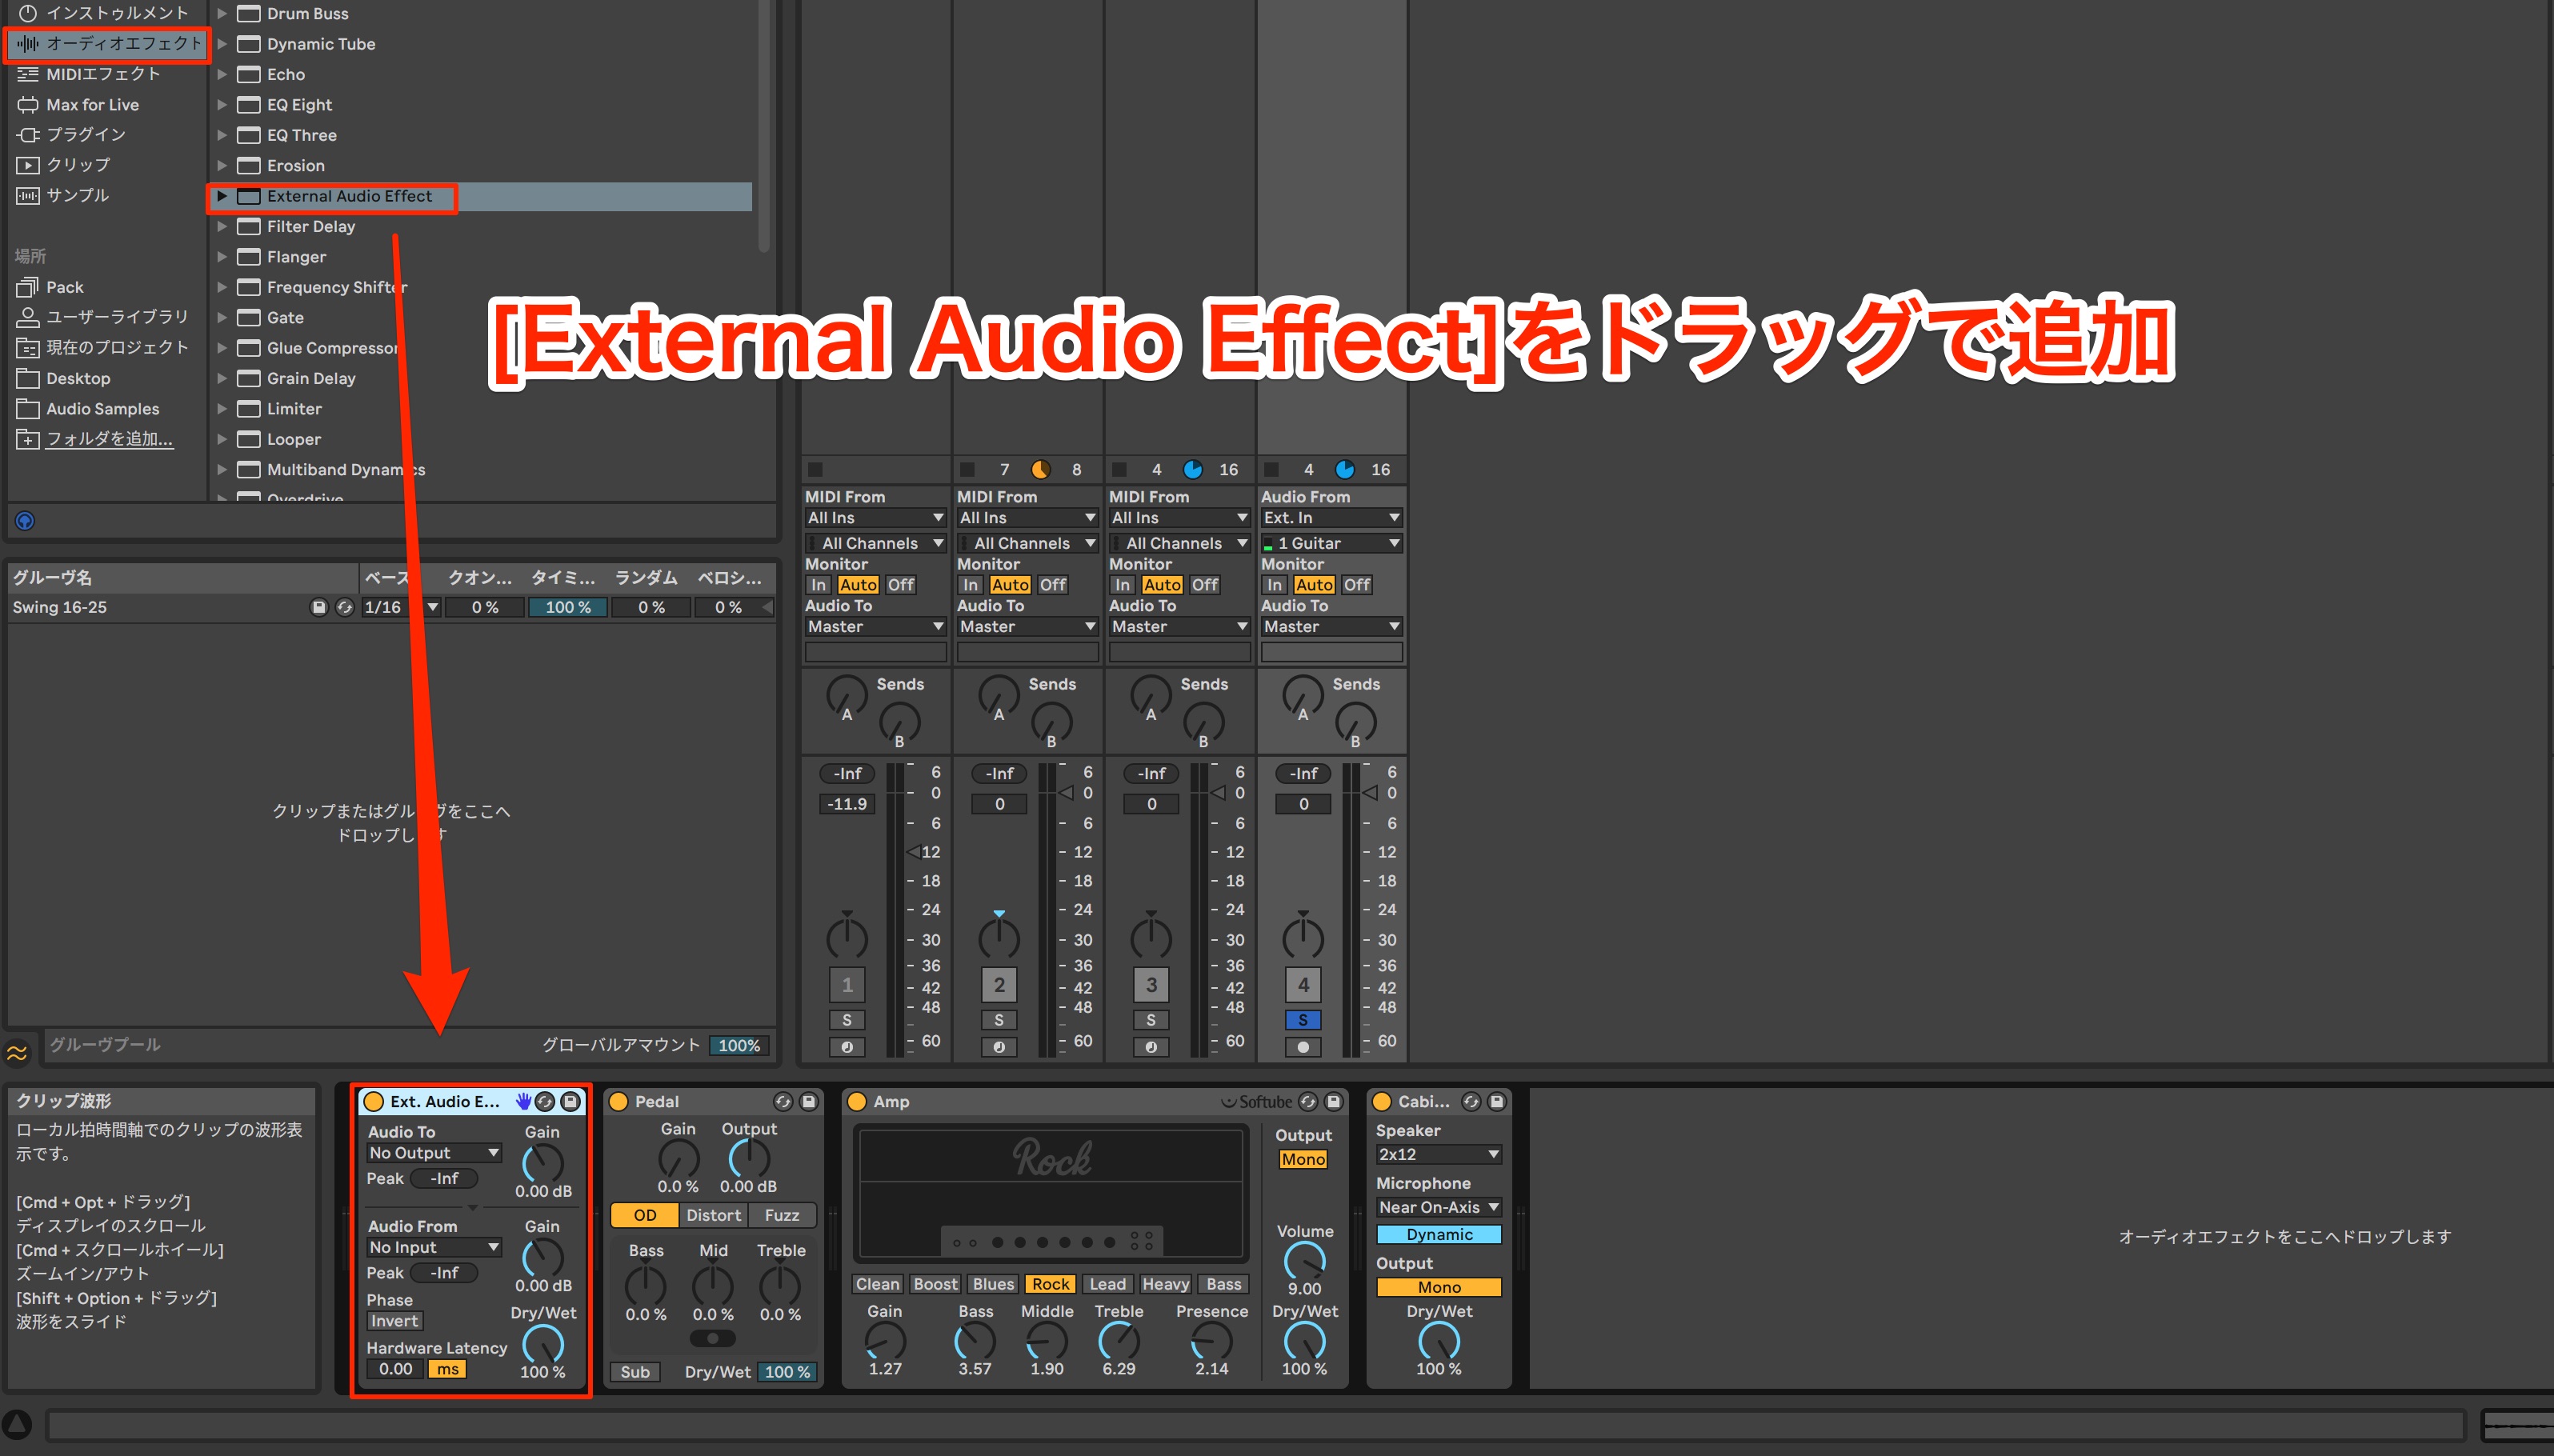Click Add Folder (フォルダを追加...) link
This screenshot has height=1456, width=2554.
click(110, 438)
